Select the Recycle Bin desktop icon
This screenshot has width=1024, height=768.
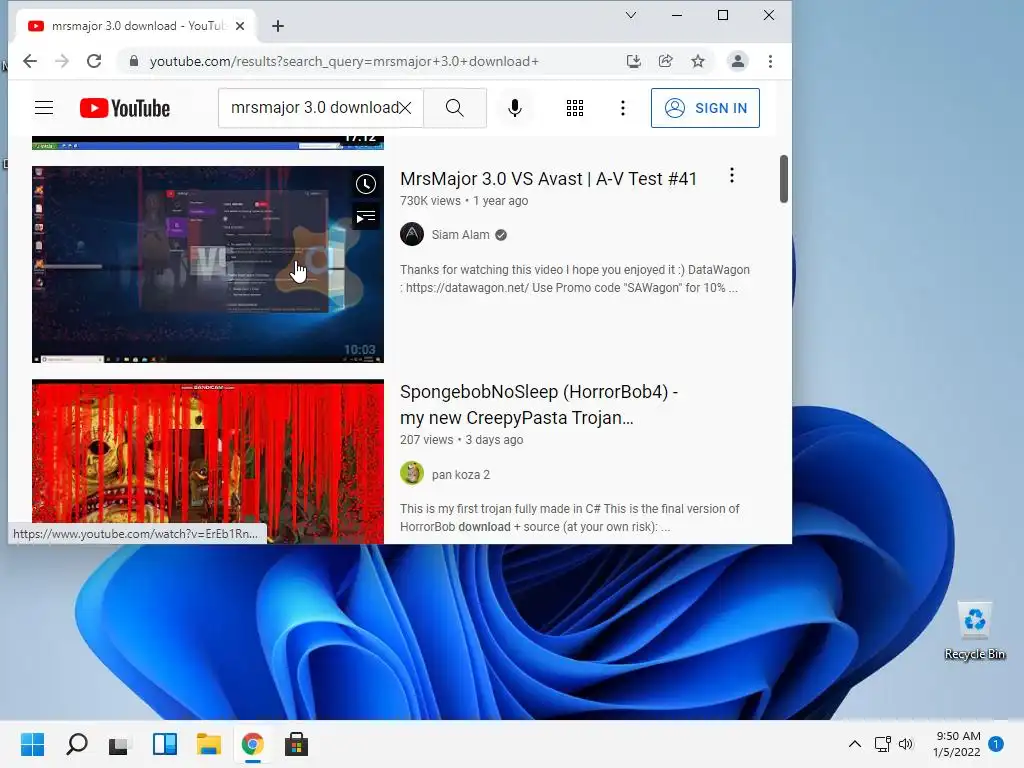(974, 632)
